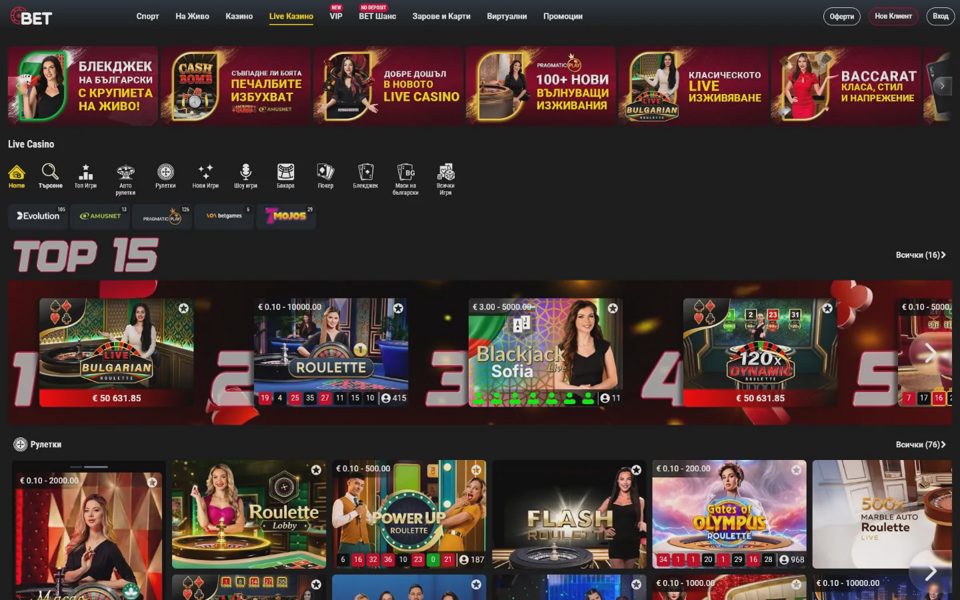The height and width of the screenshot is (600, 960).
Task: Filter by 7Mojos provider logo
Action: click(286, 217)
